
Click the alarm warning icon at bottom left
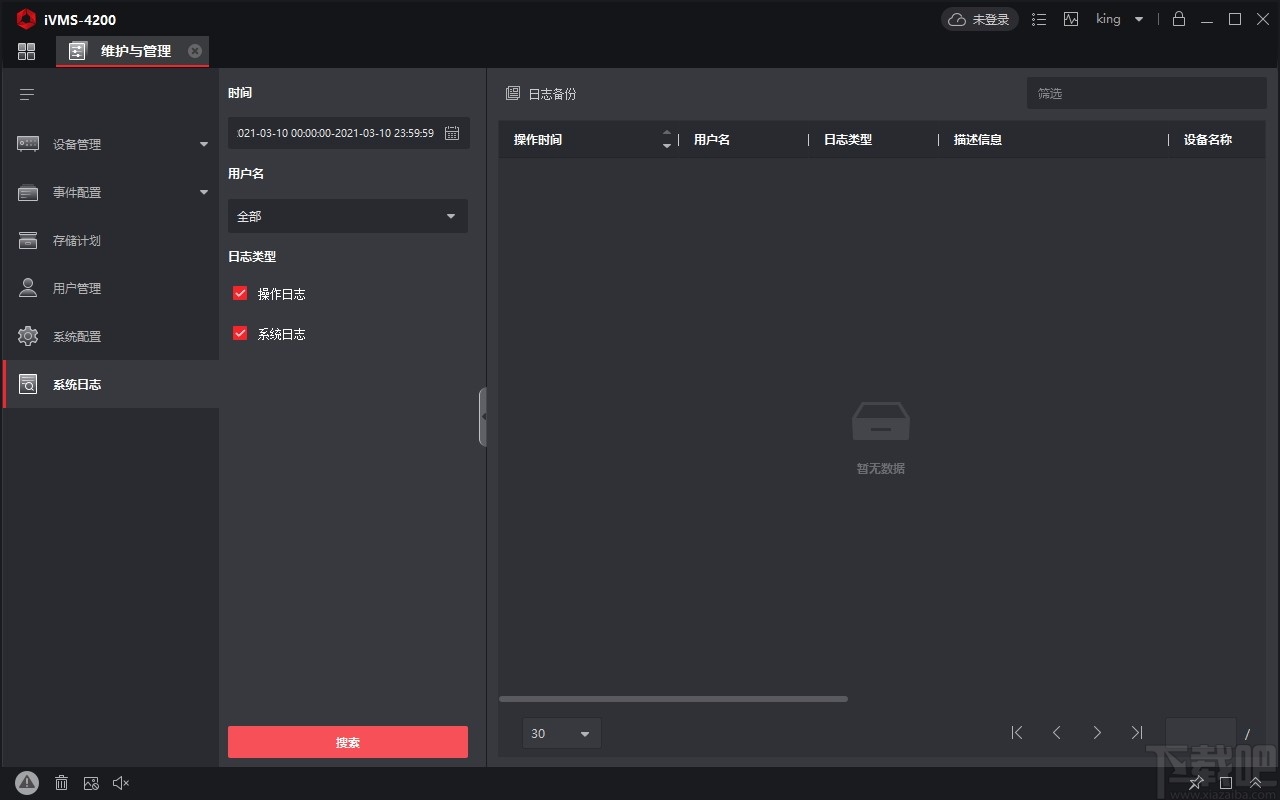(27, 783)
